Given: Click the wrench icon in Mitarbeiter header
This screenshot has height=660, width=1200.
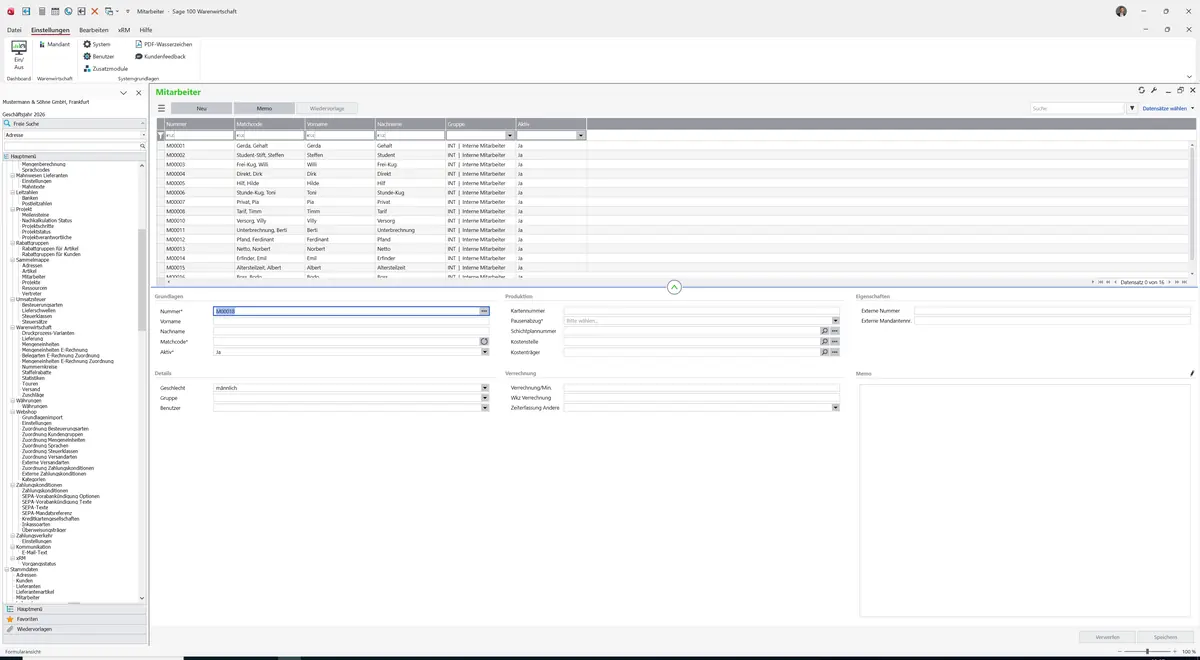Looking at the screenshot, I should (1154, 91).
